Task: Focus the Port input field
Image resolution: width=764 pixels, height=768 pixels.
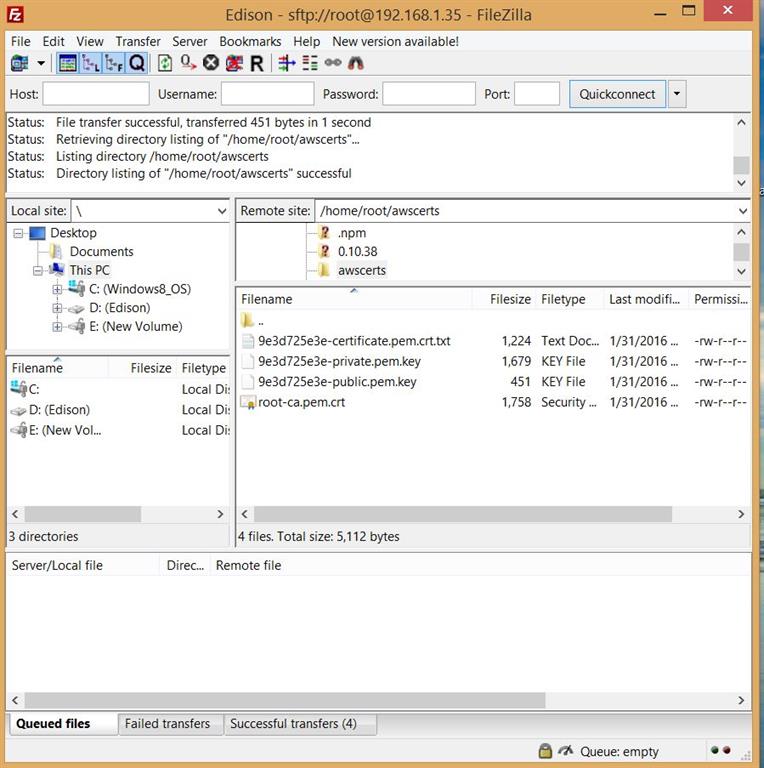Action: [537, 94]
